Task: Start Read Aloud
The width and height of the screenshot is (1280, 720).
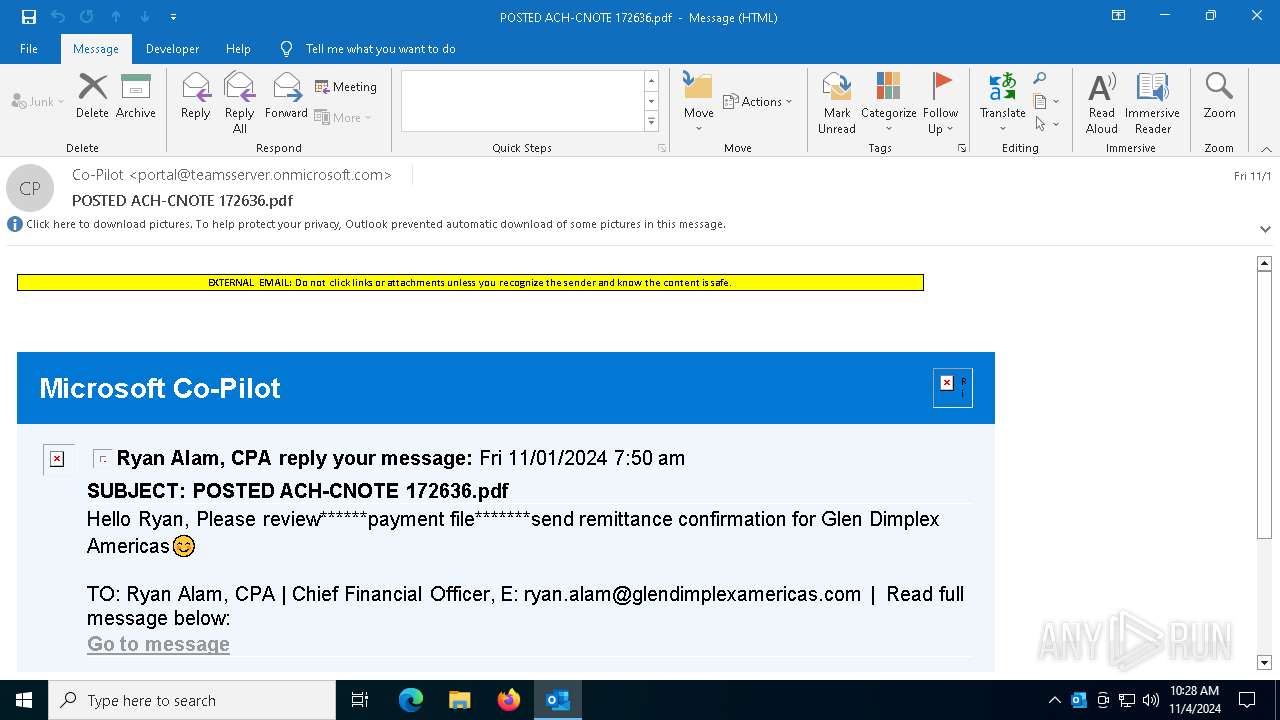Action: point(1101,103)
